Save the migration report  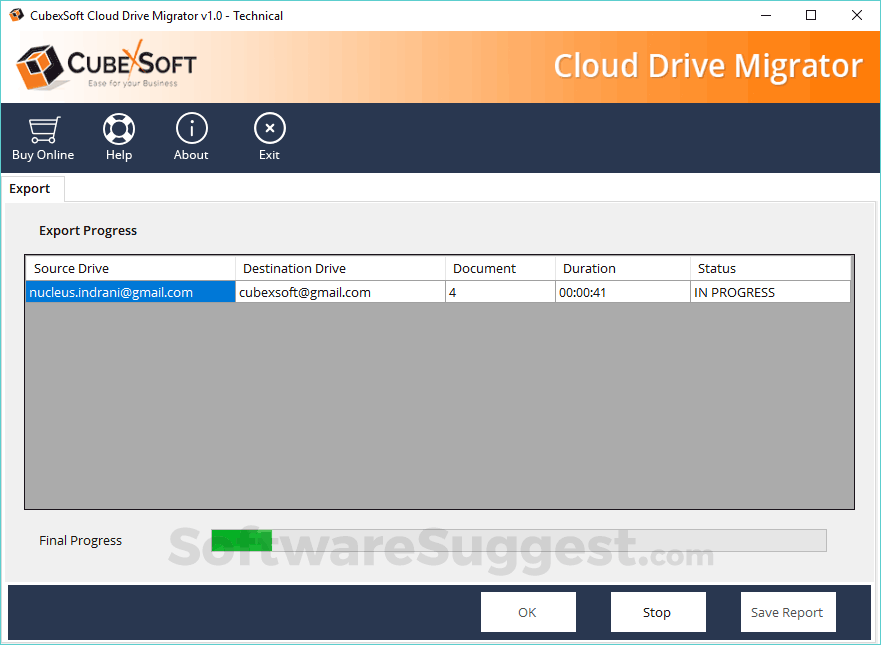[x=787, y=611]
